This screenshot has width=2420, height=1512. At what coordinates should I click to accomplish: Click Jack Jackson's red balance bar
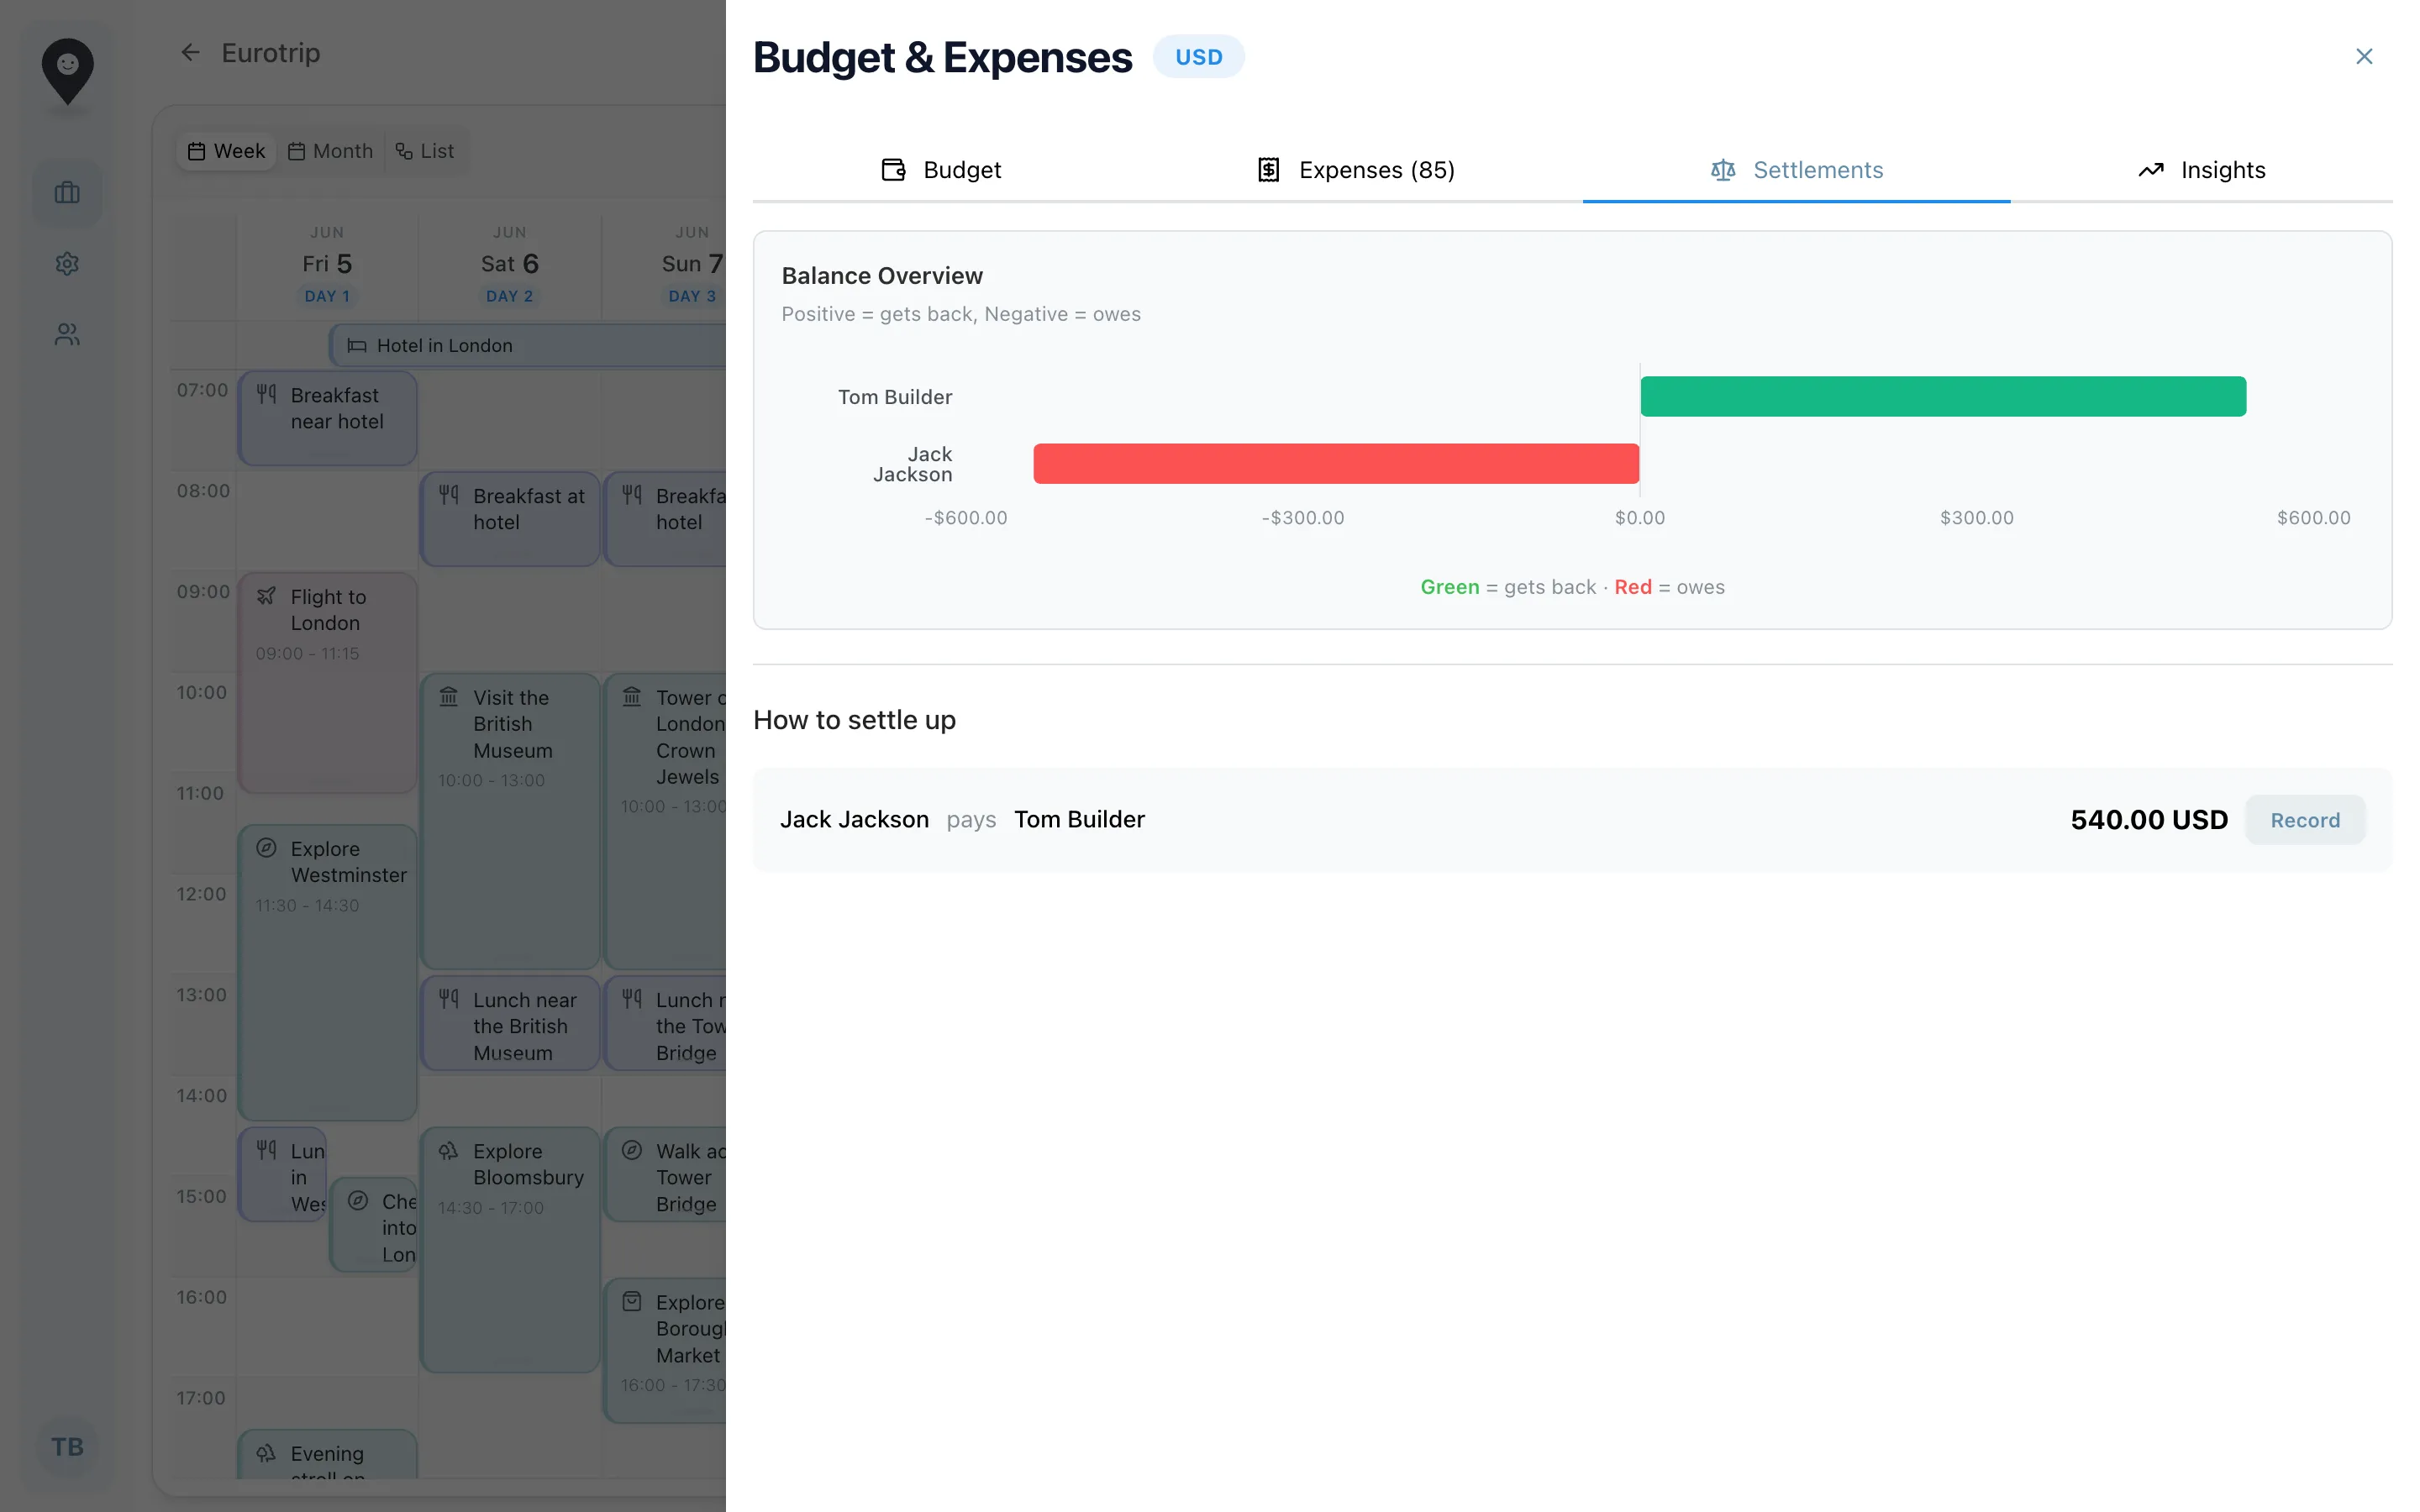[x=1335, y=464]
